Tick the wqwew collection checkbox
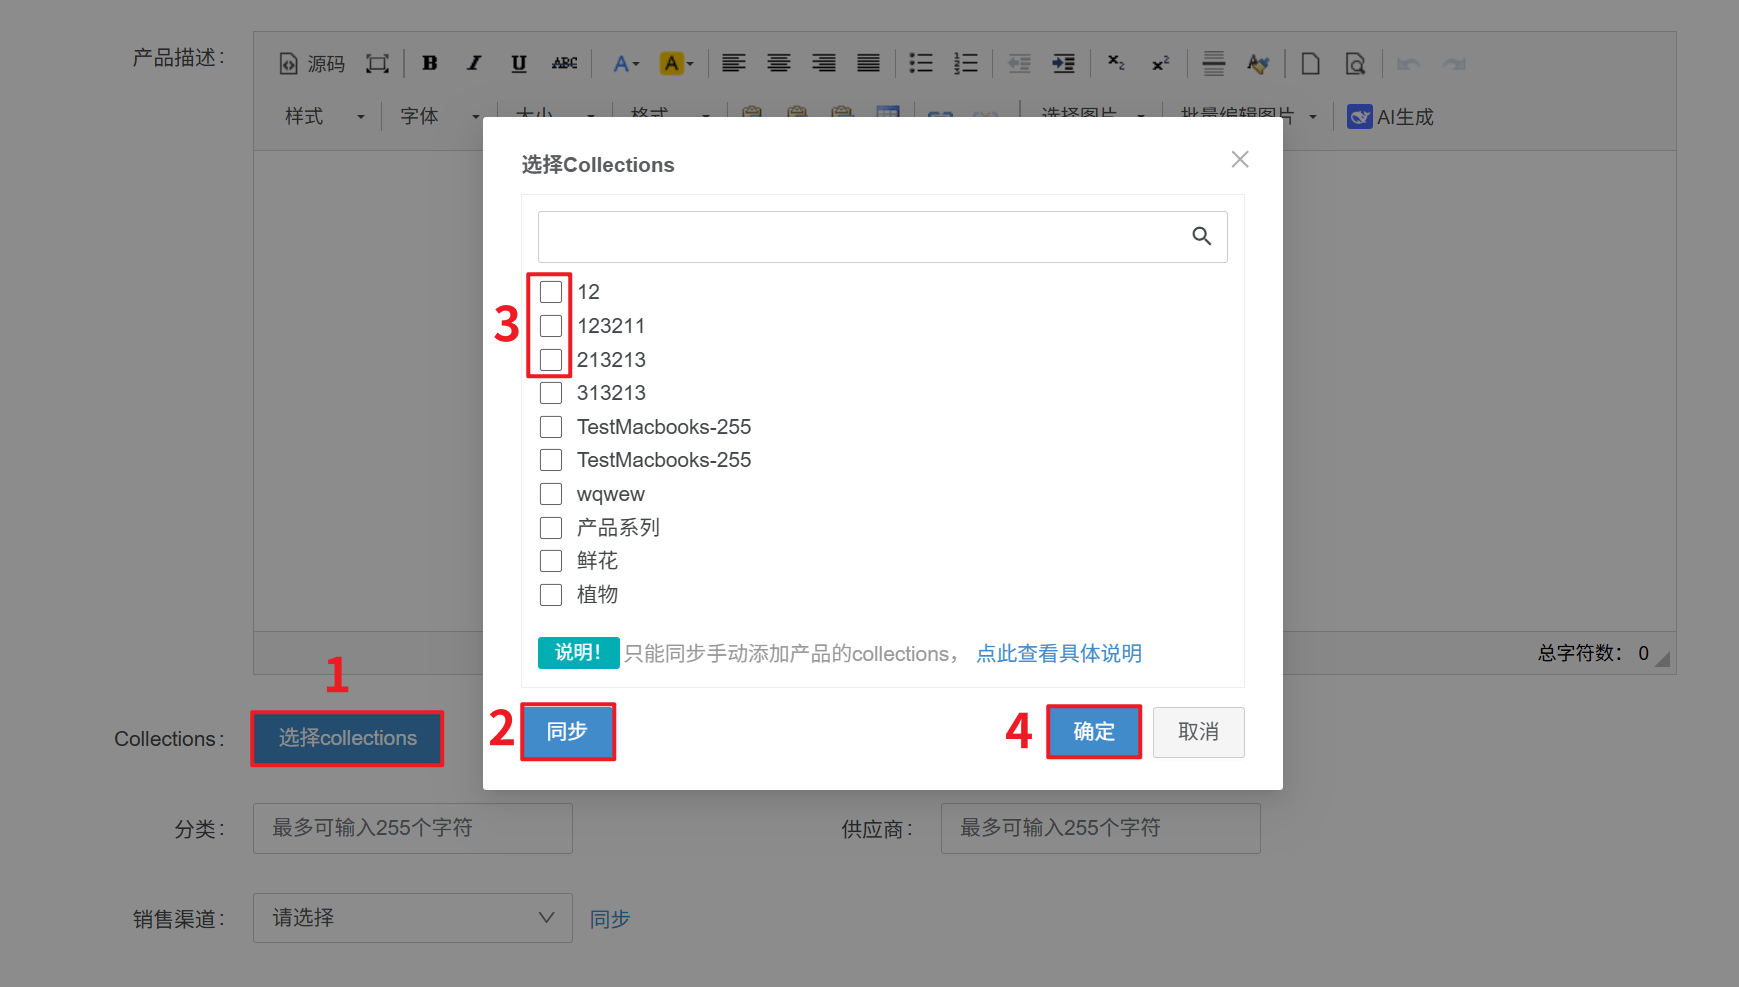Screen dimensions: 1739x987 pyautogui.click(x=551, y=494)
